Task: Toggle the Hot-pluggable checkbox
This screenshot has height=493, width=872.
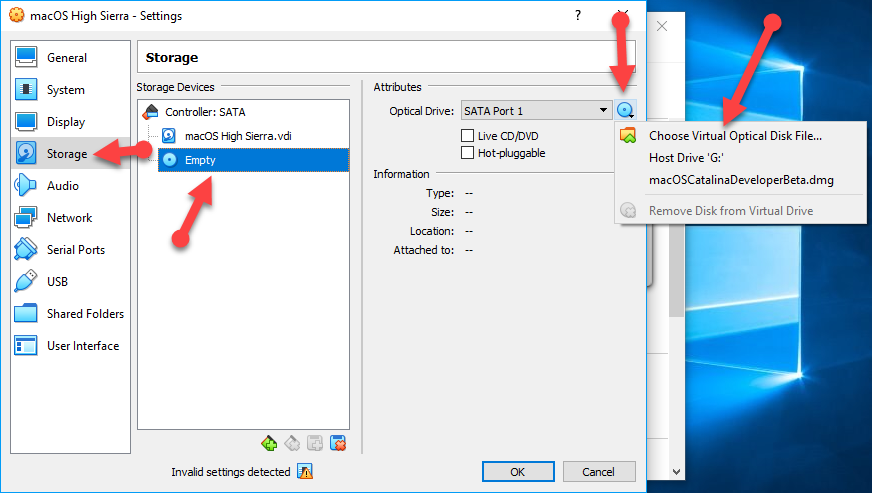Action: 467,153
